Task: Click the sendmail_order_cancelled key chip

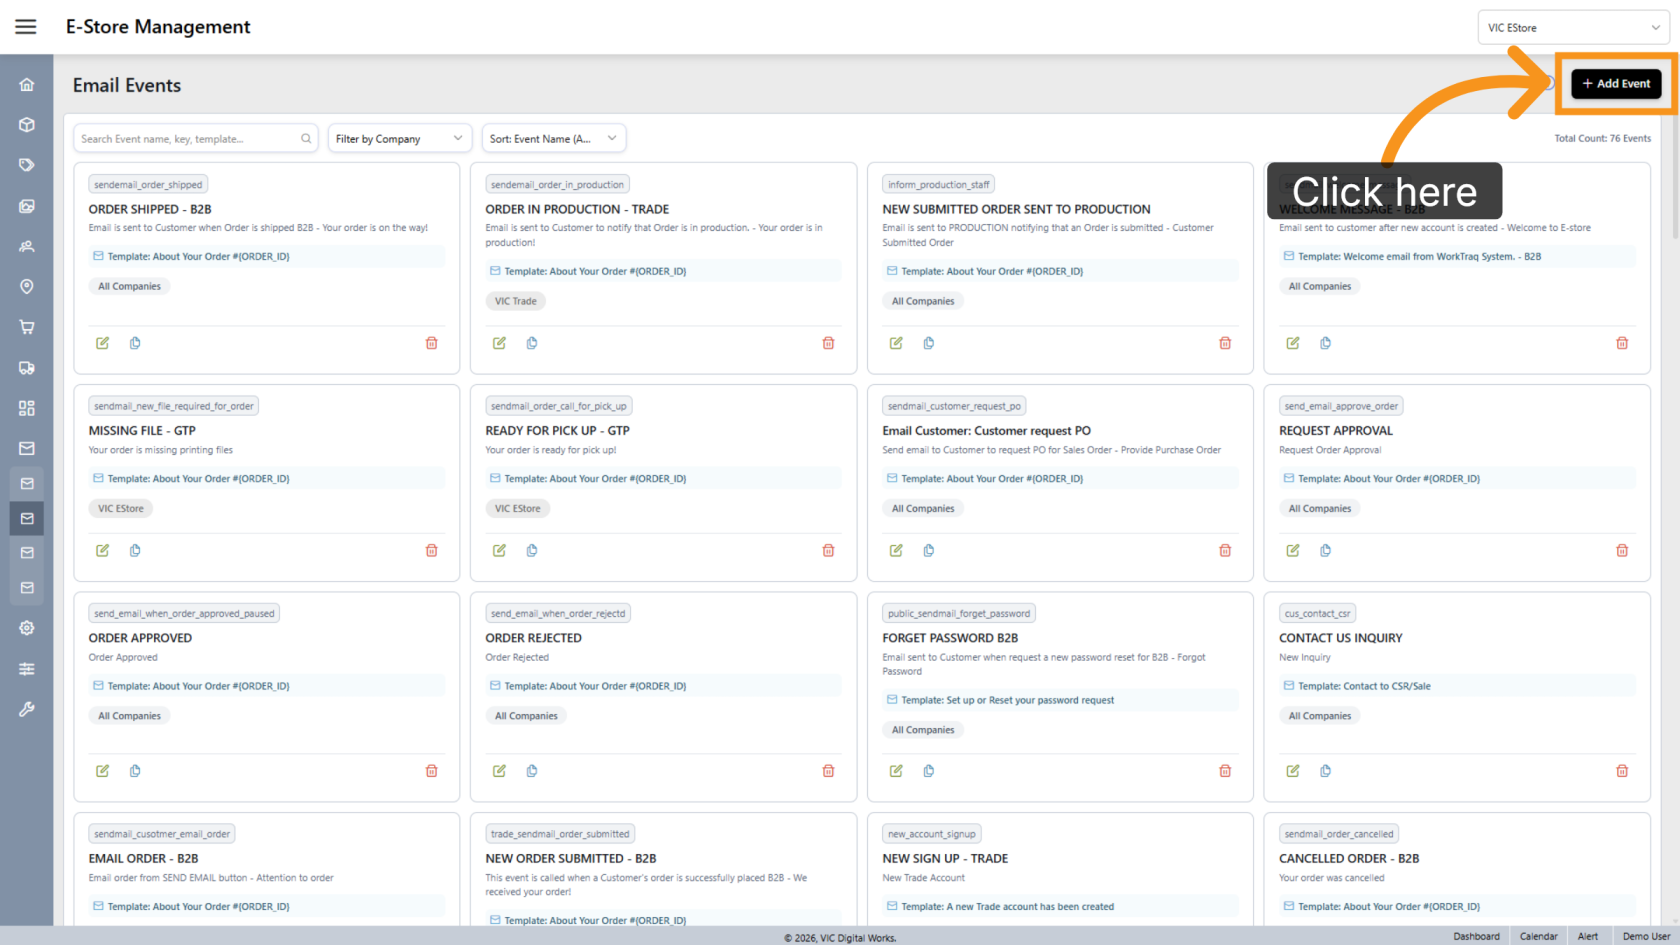Action: (x=1339, y=834)
